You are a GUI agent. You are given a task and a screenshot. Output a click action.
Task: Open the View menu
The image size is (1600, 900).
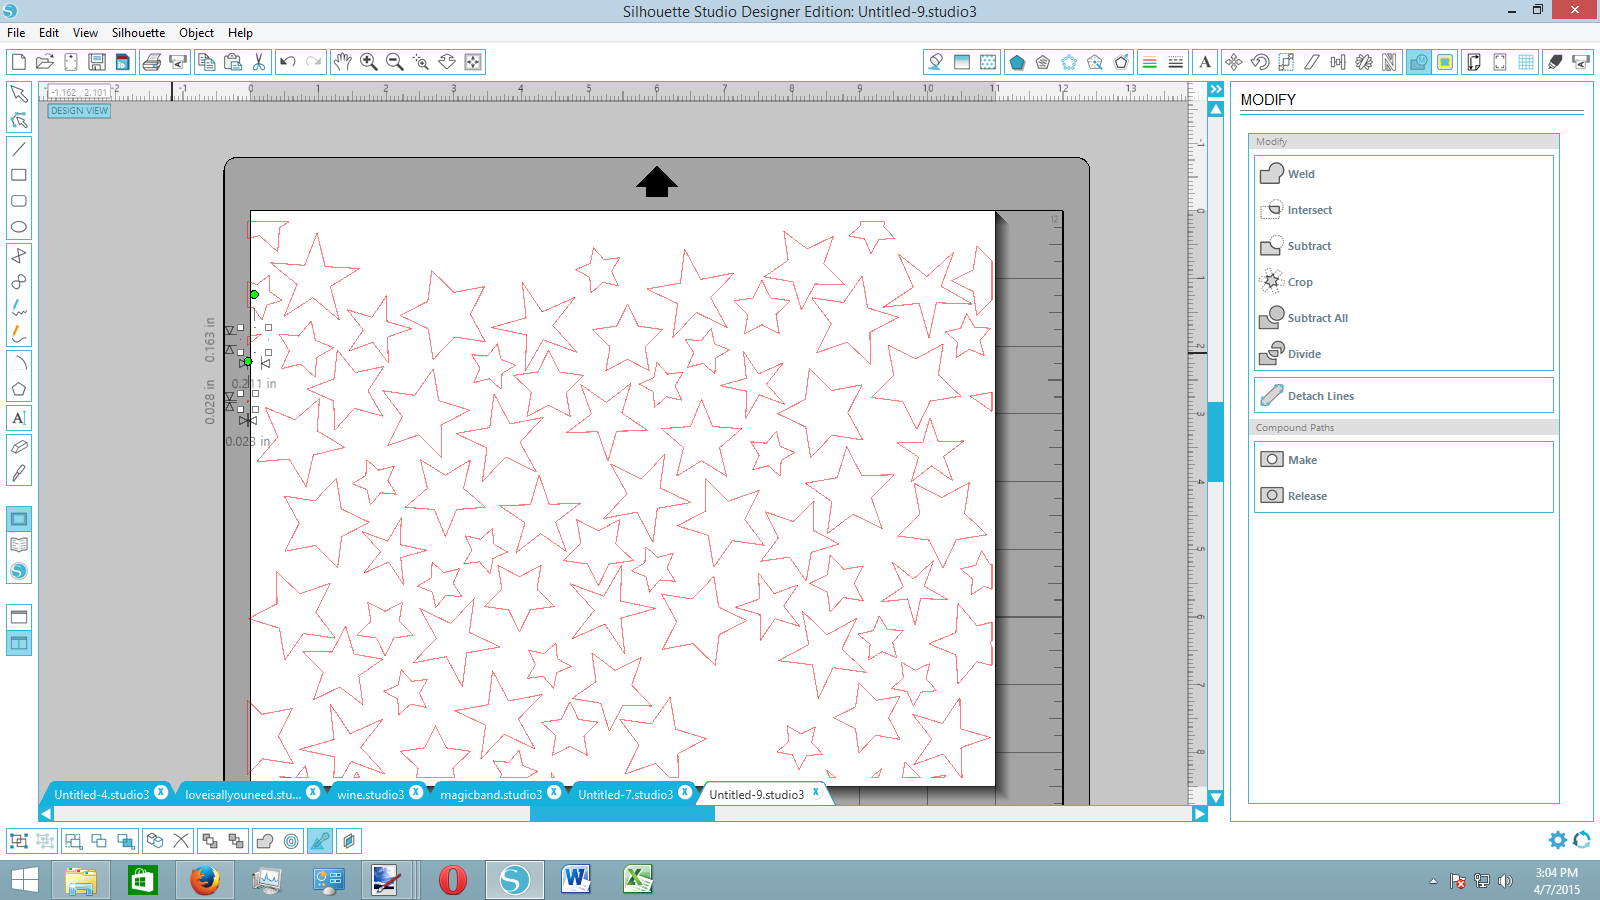coord(85,33)
